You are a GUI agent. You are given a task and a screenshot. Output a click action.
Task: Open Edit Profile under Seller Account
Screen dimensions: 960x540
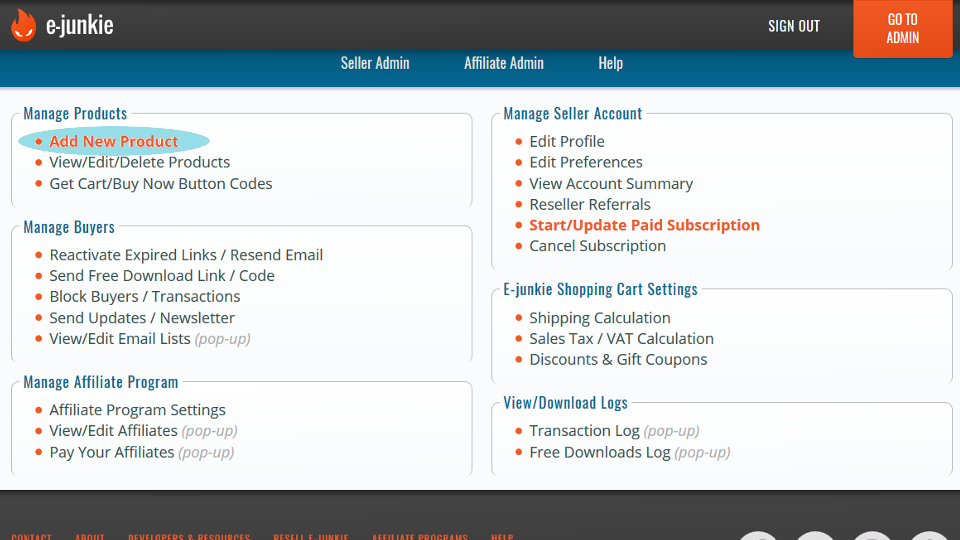(x=567, y=142)
